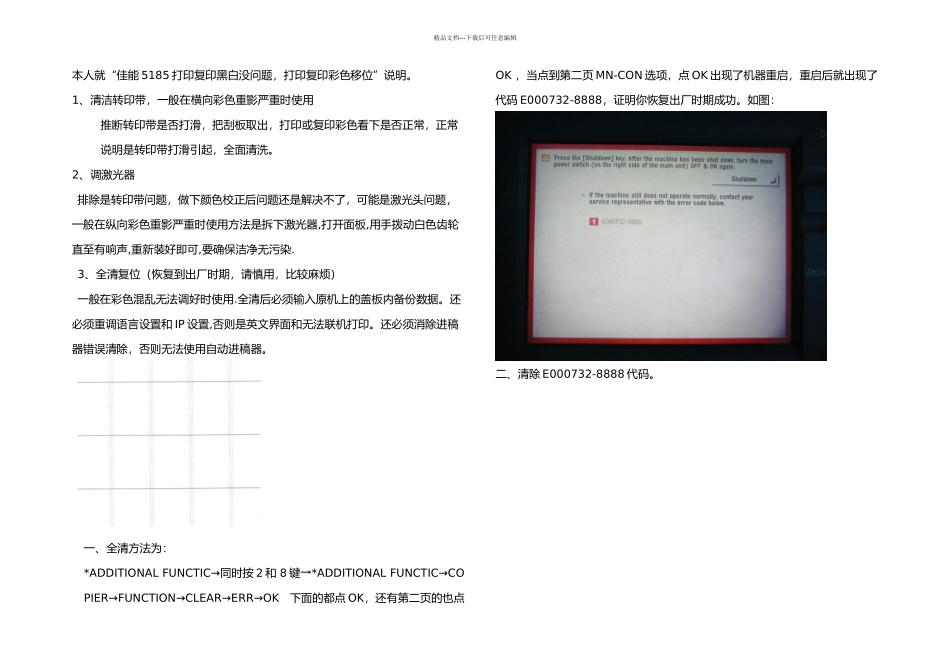Viewport: 950px width, 672px height.
Task: Click heading 1、清洁转印带
Action: (193, 100)
